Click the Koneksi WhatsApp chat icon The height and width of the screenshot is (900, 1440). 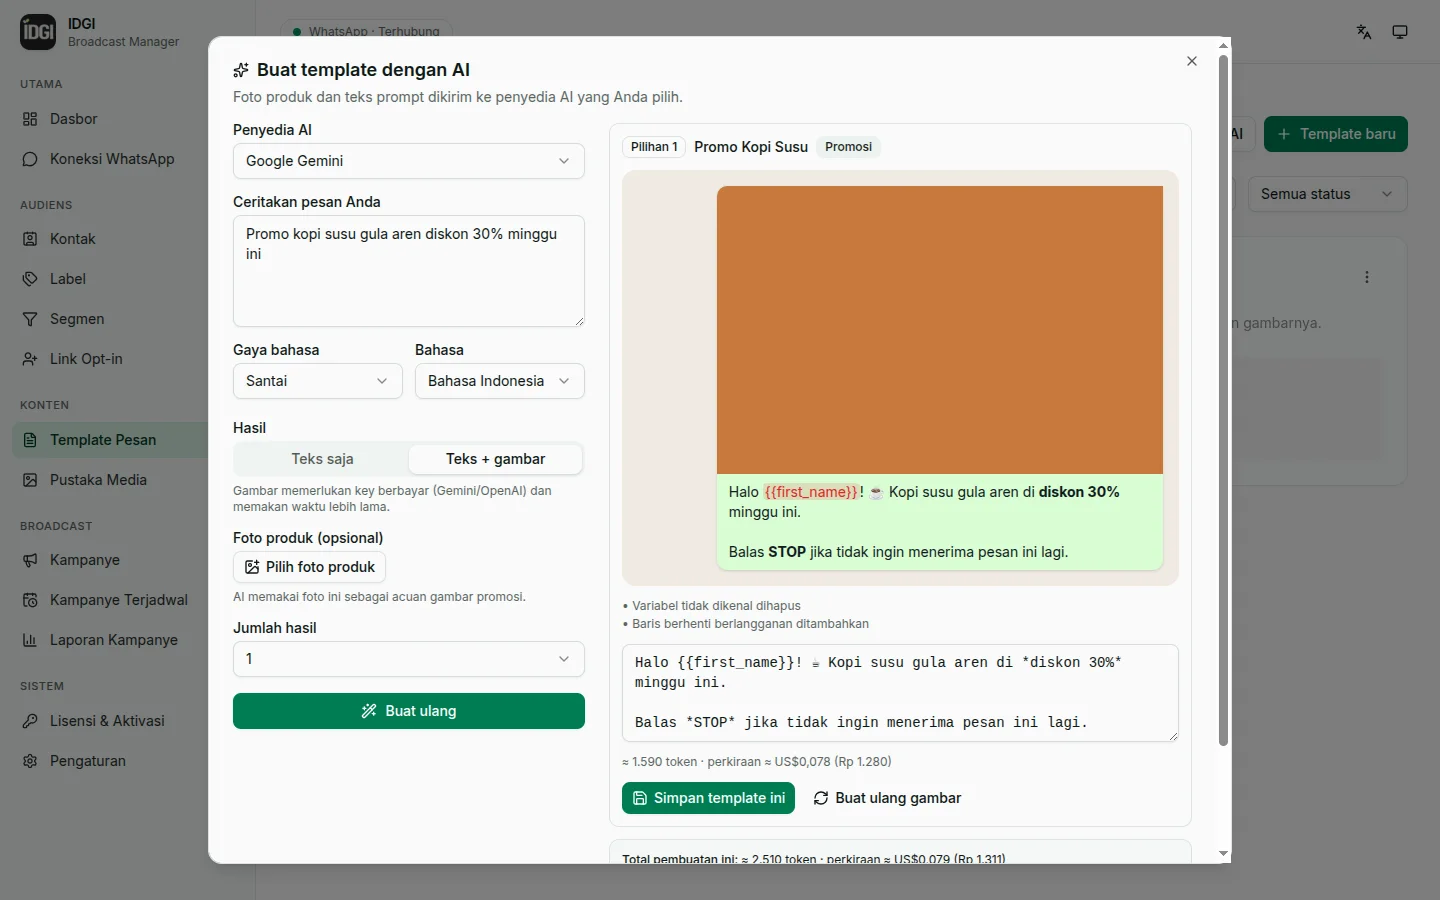30,159
